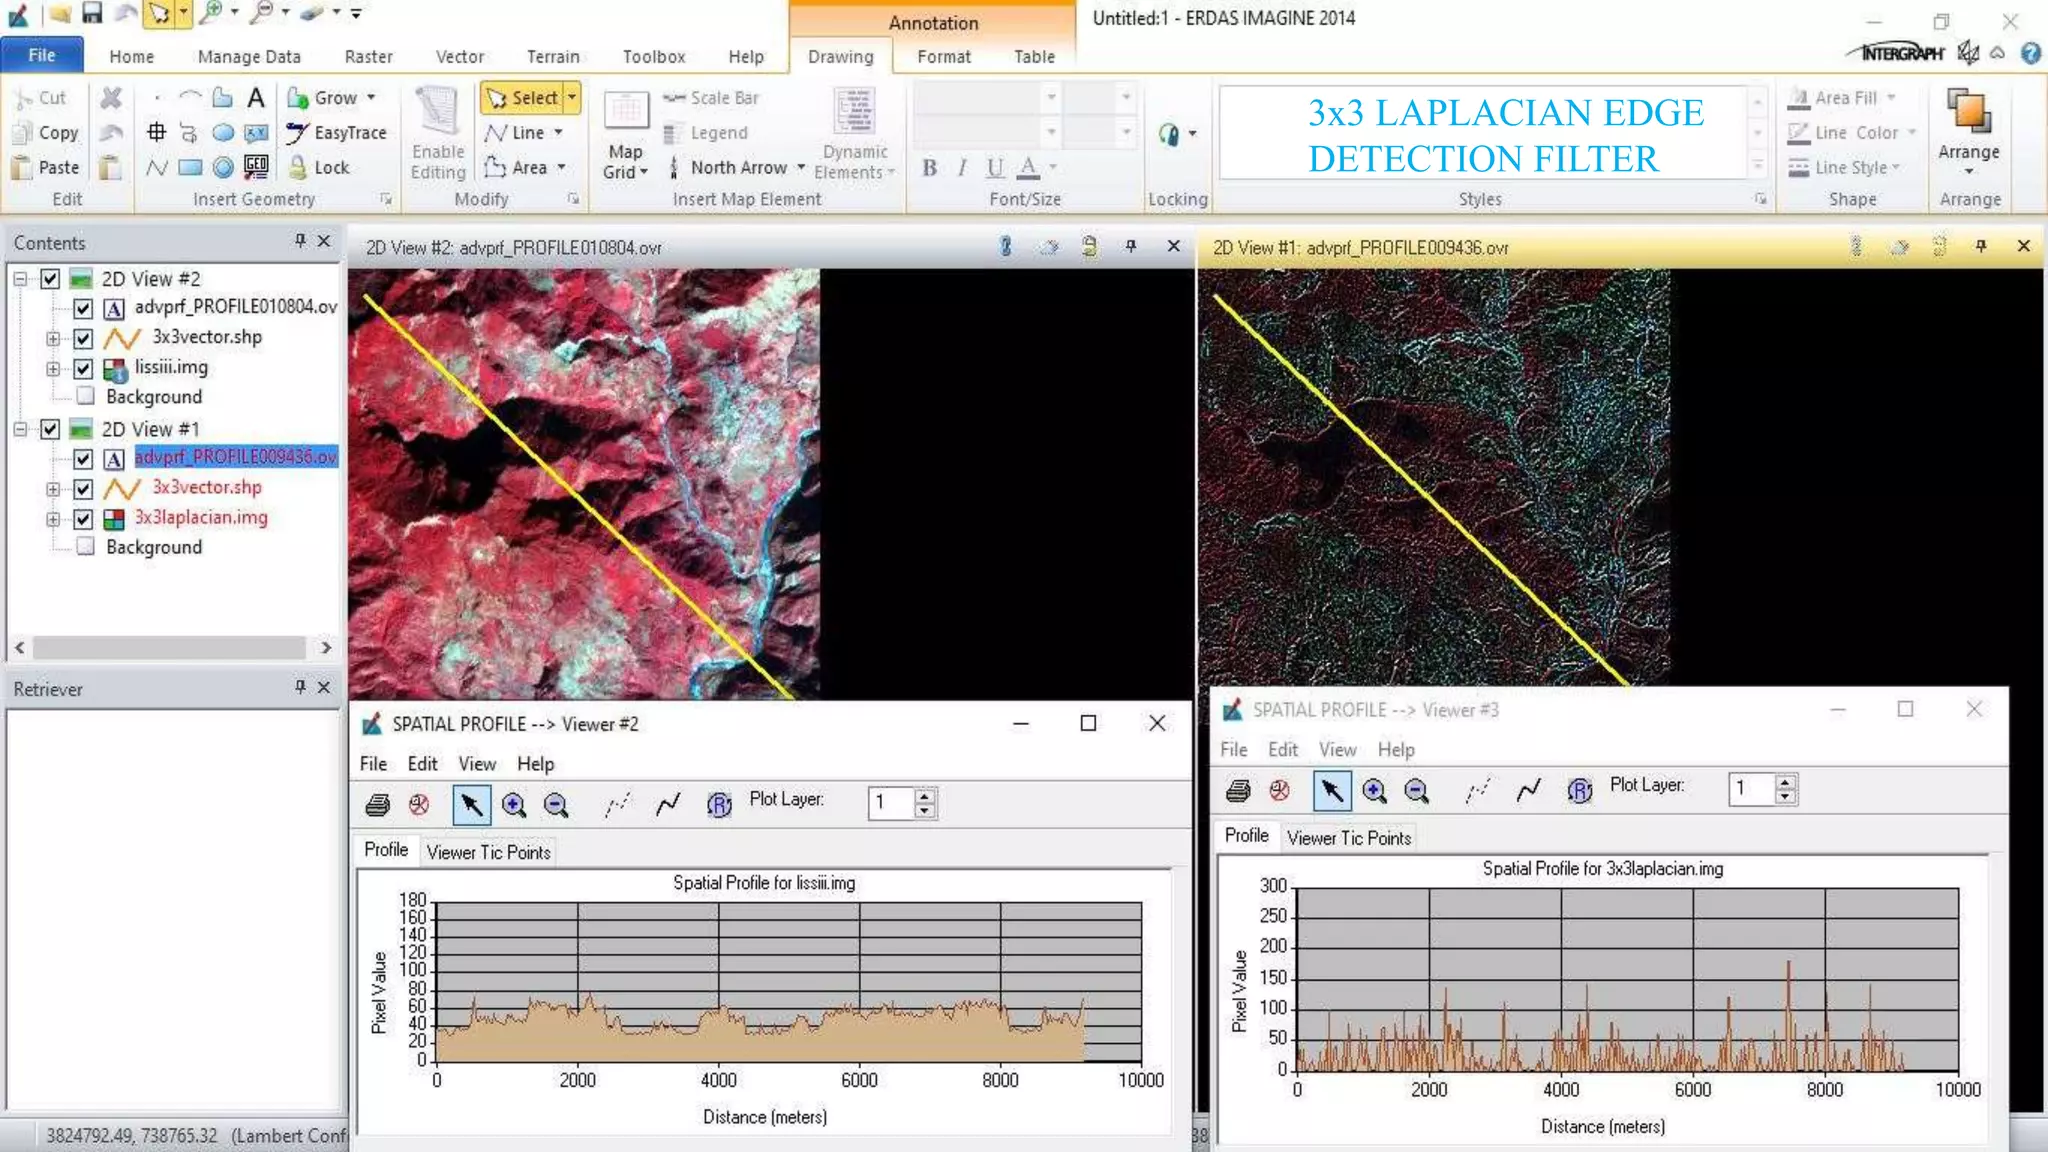2048x1152 pixels.
Task: Click the Arrange icon in ribbon
Action: tap(1968, 112)
